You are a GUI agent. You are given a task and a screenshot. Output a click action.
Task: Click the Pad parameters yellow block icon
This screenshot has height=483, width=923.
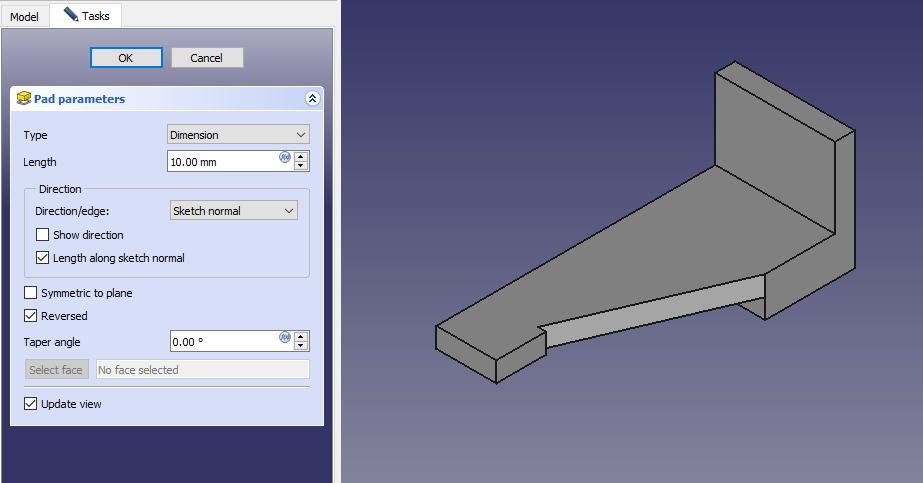(24, 98)
